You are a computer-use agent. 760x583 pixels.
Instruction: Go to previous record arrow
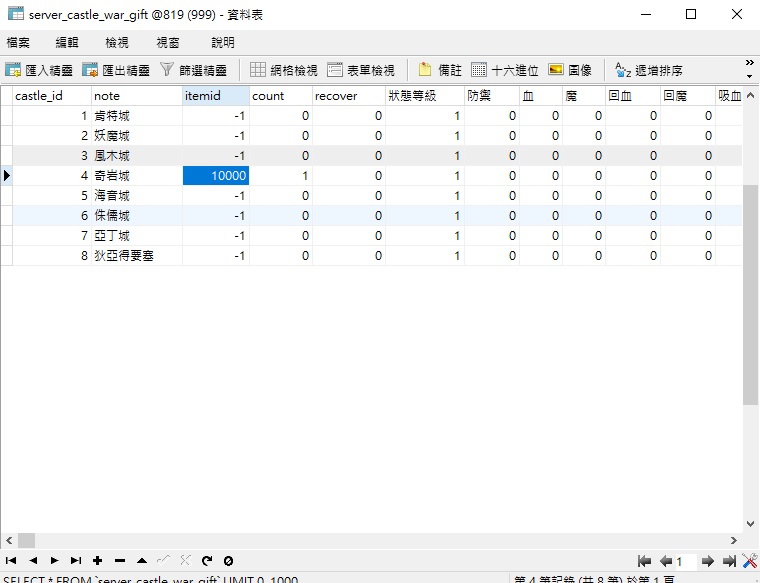click(x=33, y=561)
